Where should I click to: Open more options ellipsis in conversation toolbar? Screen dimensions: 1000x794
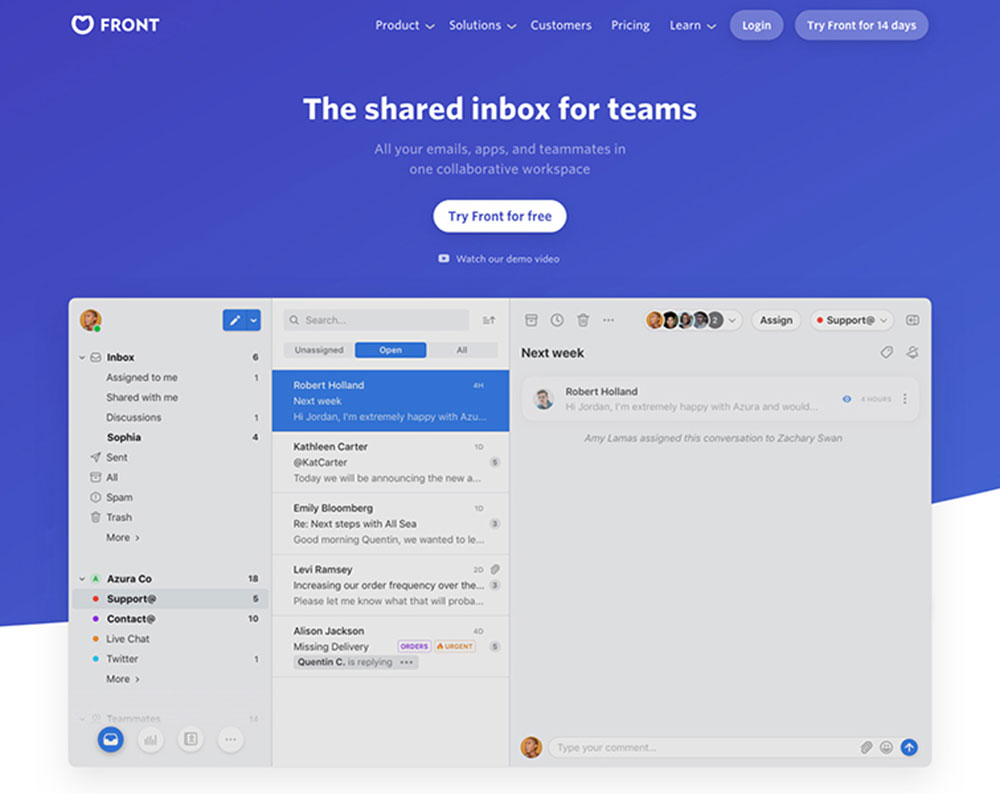tap(608, 320)
